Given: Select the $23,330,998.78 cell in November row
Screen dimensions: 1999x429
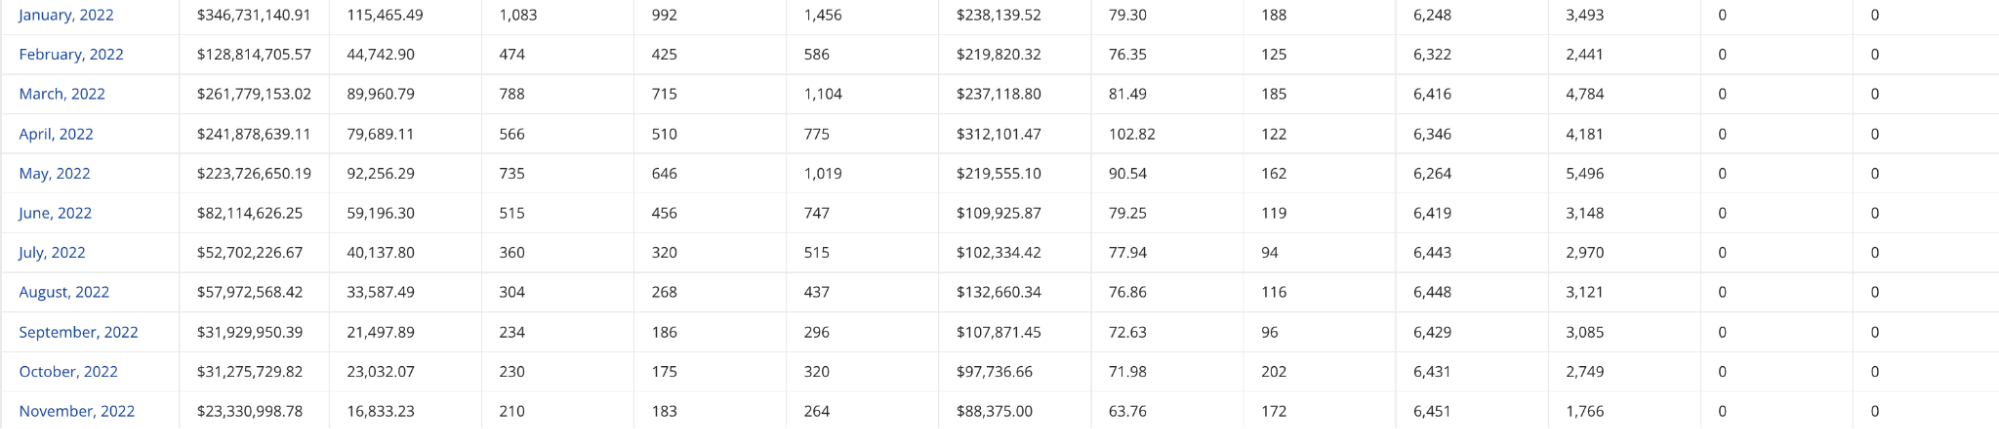Looking at the screenshot, I should (x=250, y=411).
